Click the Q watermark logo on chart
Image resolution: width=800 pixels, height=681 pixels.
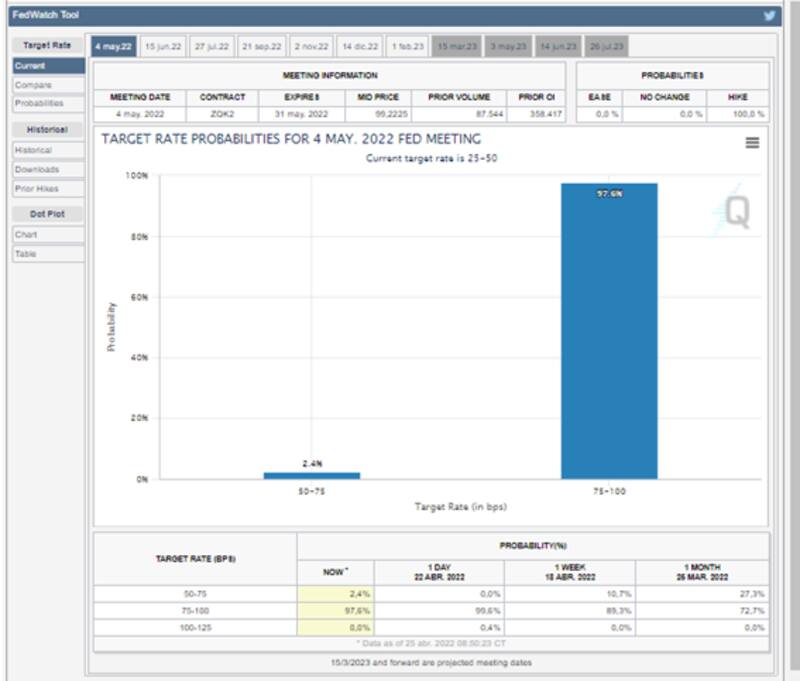point(735,211)
